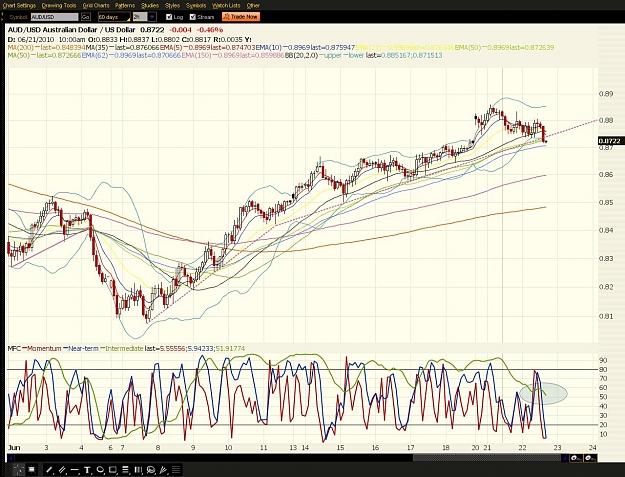This screenshot has height=477, width=625.
Task: Select the crosshair cursor tool
Action: (19, 469)
